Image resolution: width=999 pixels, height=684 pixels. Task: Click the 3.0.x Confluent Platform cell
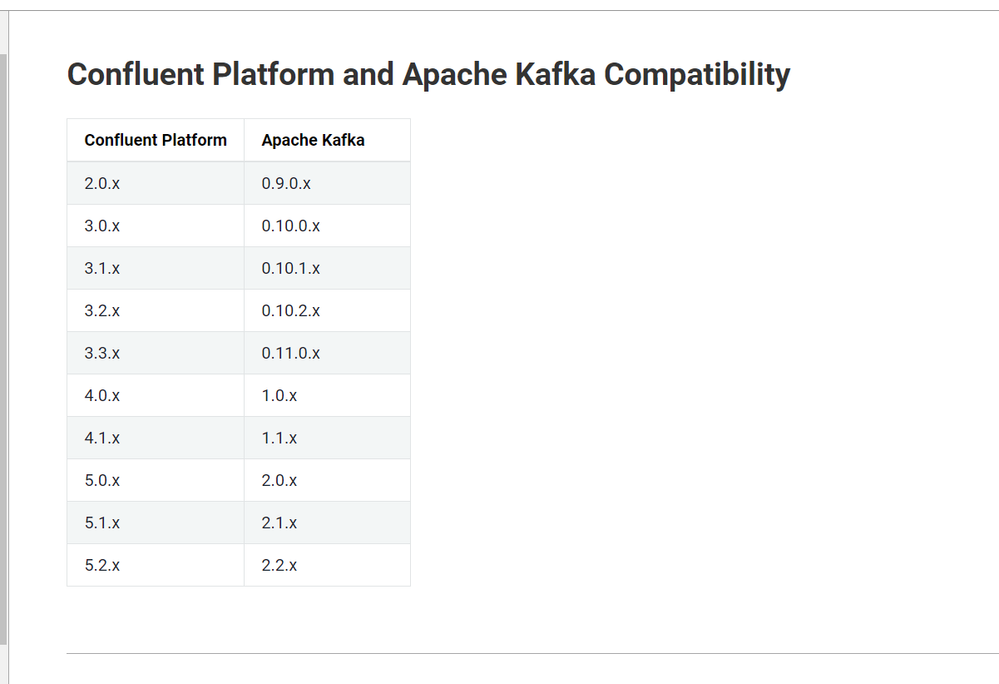tap(102, 226)
